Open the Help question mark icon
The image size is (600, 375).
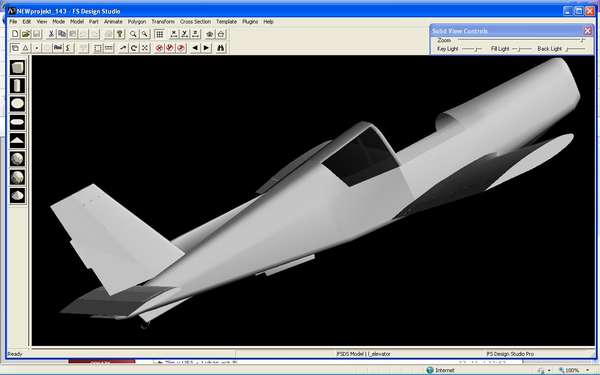pyautogui.click(x=120, y=34)
